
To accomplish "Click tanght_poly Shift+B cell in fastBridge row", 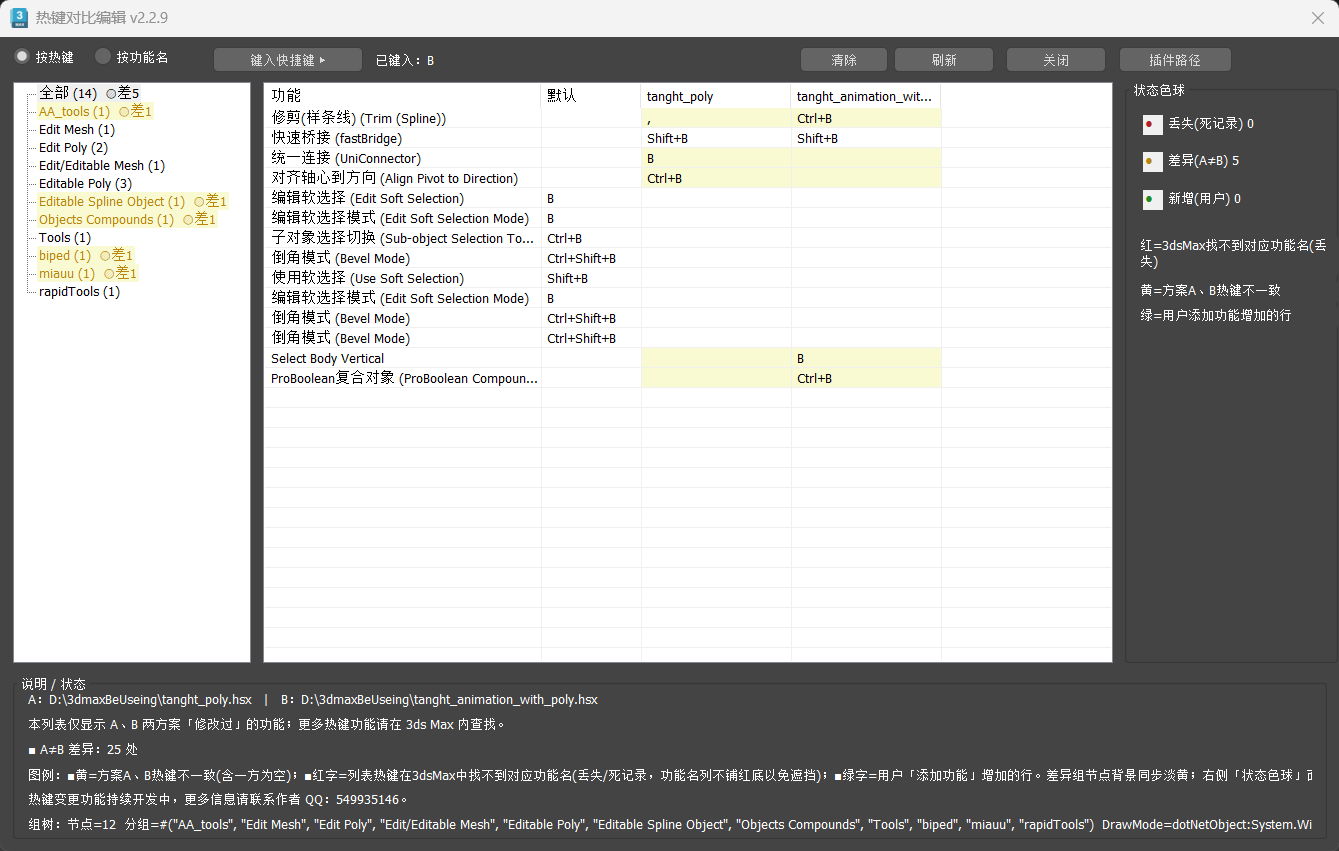I will pos(716,138).
